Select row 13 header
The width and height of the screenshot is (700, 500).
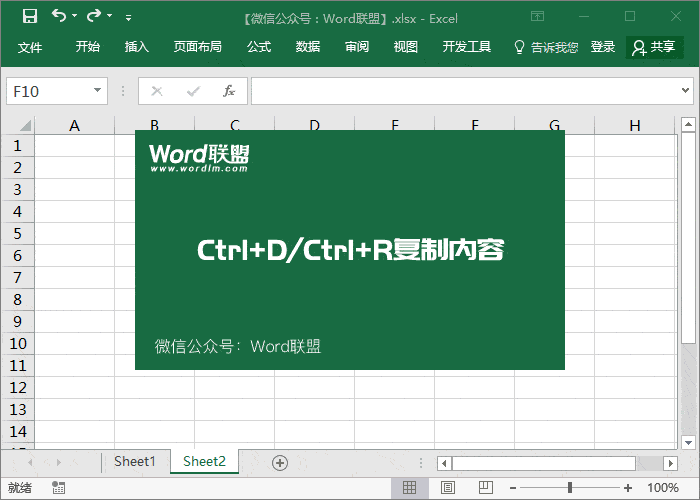click(x=18, y=409)
